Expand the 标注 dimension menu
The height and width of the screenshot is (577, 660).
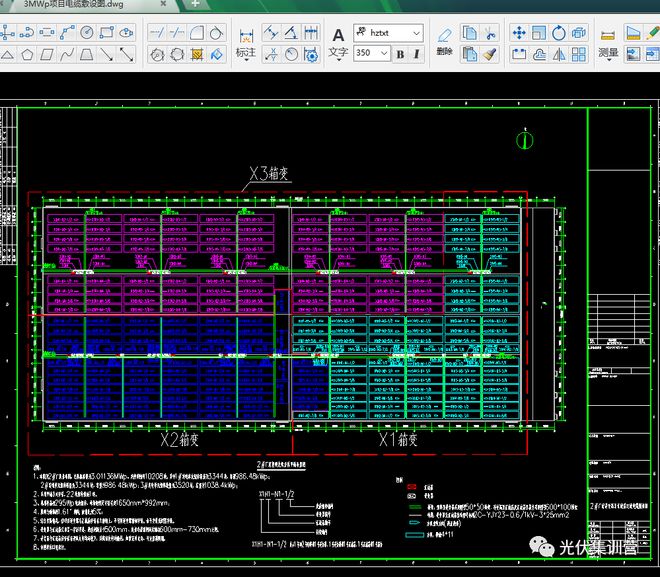pyautogui.click(x=245, y=53)
